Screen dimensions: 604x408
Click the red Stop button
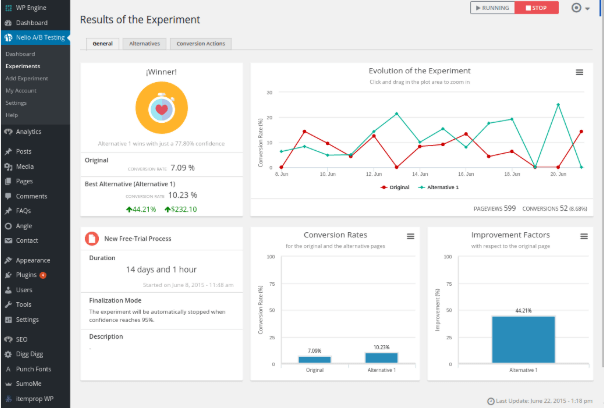537,8
